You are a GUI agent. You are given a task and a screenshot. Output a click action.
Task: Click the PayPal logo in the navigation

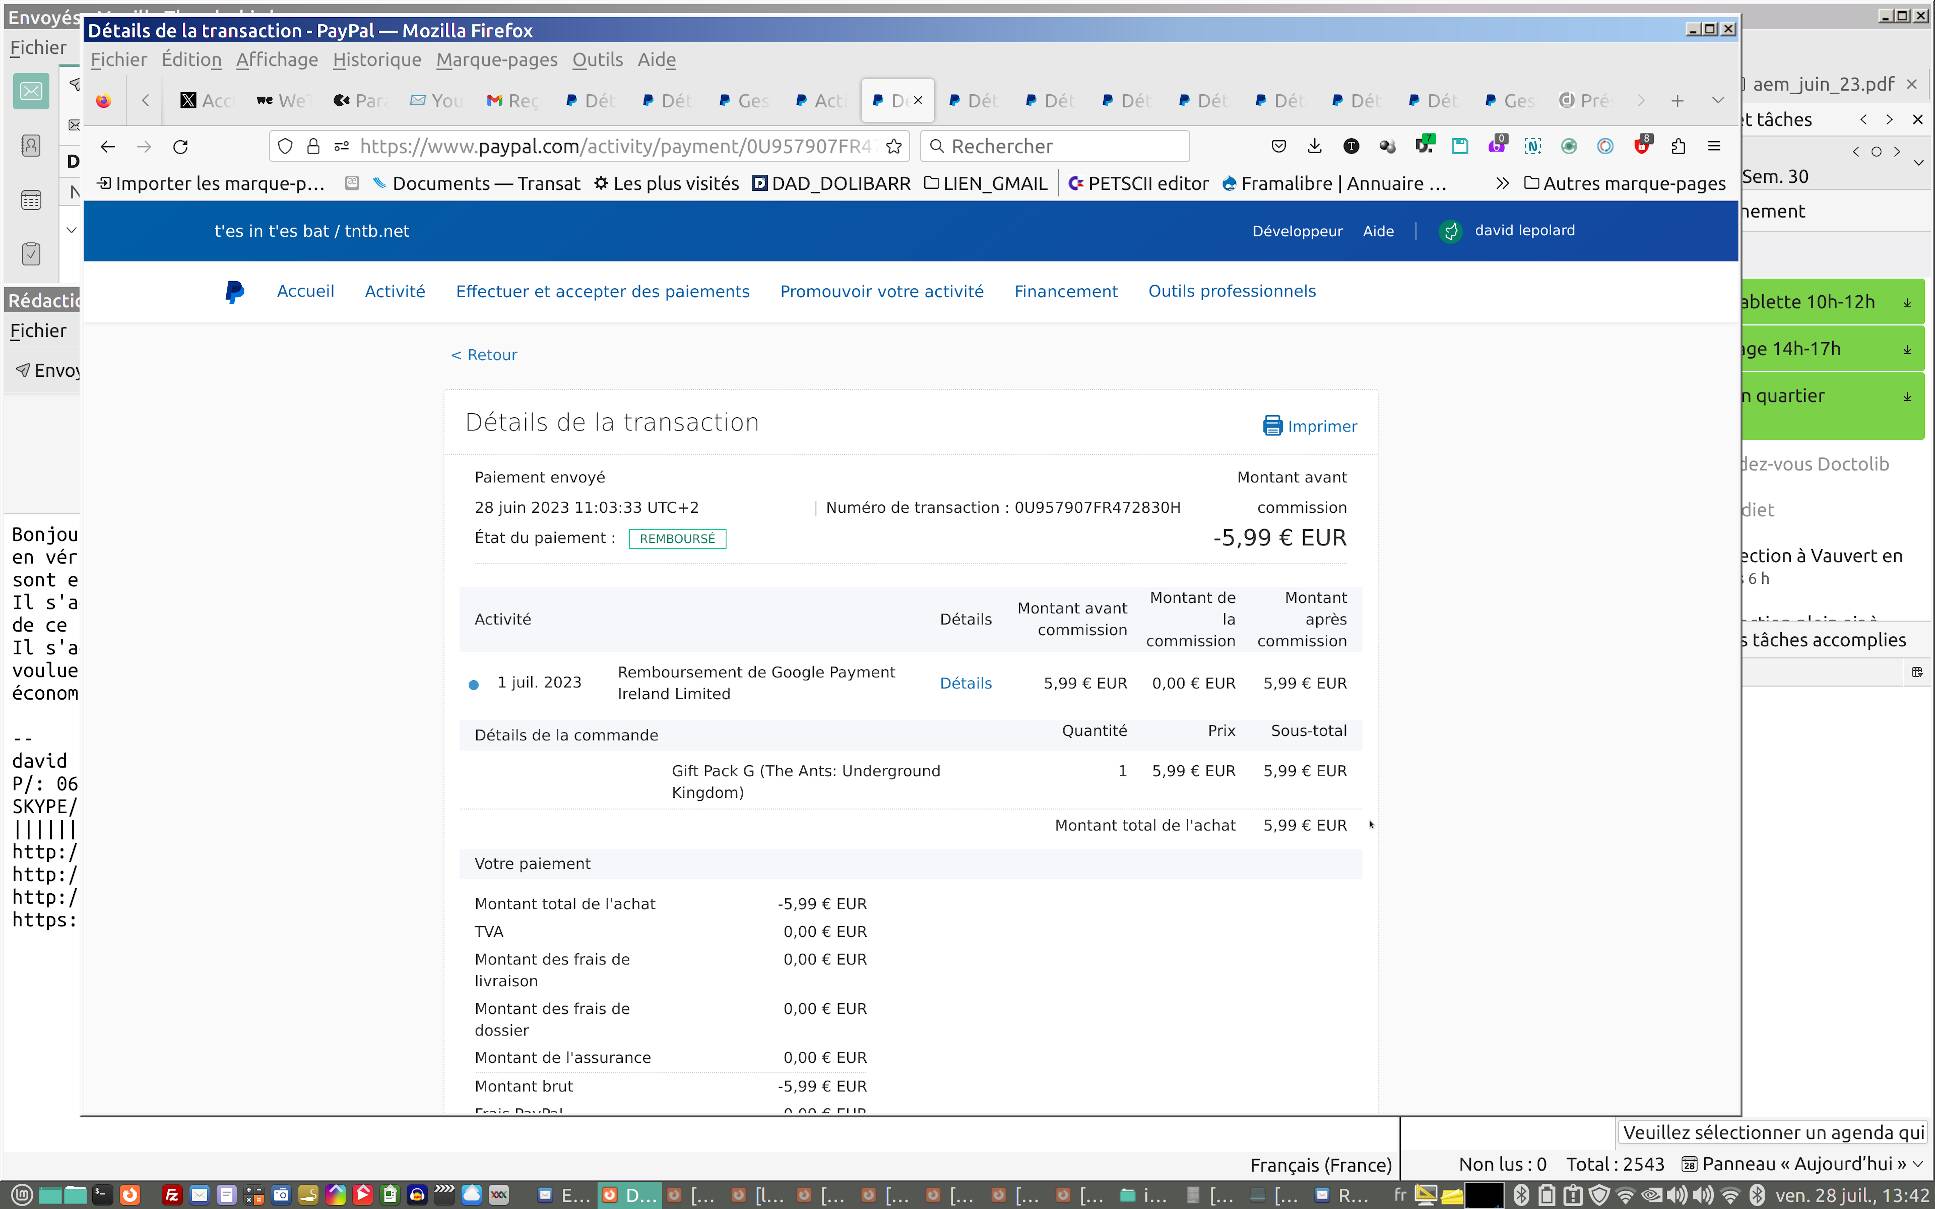click(x=234, y=292)
